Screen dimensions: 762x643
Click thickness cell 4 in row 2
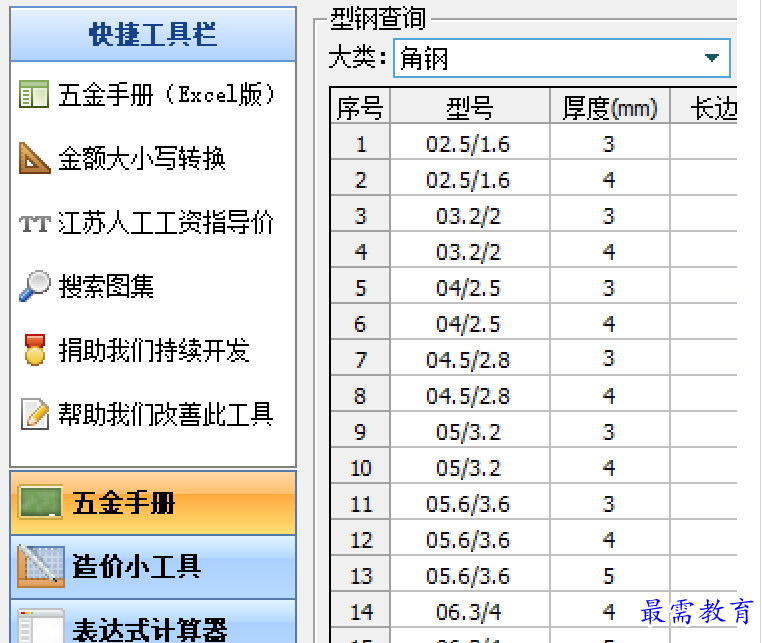coord(610,177)
